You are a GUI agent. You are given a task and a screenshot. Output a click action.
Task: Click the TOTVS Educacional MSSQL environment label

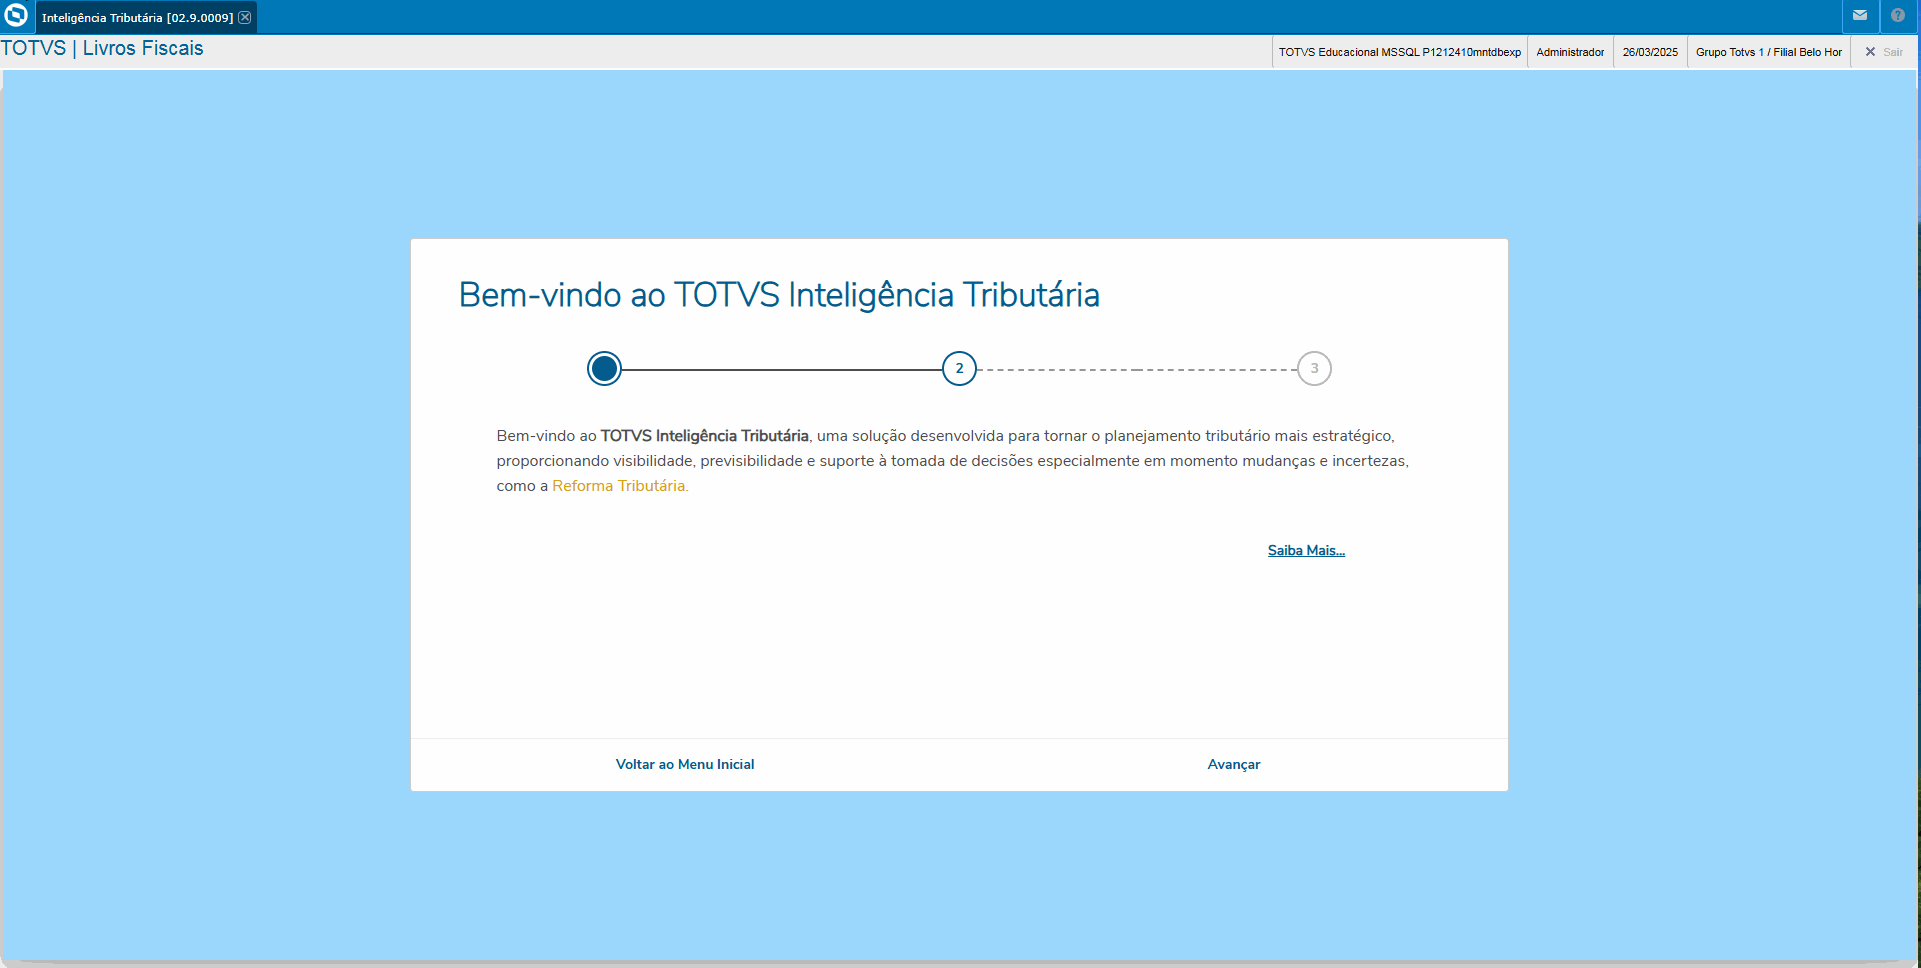point(1400,52)
